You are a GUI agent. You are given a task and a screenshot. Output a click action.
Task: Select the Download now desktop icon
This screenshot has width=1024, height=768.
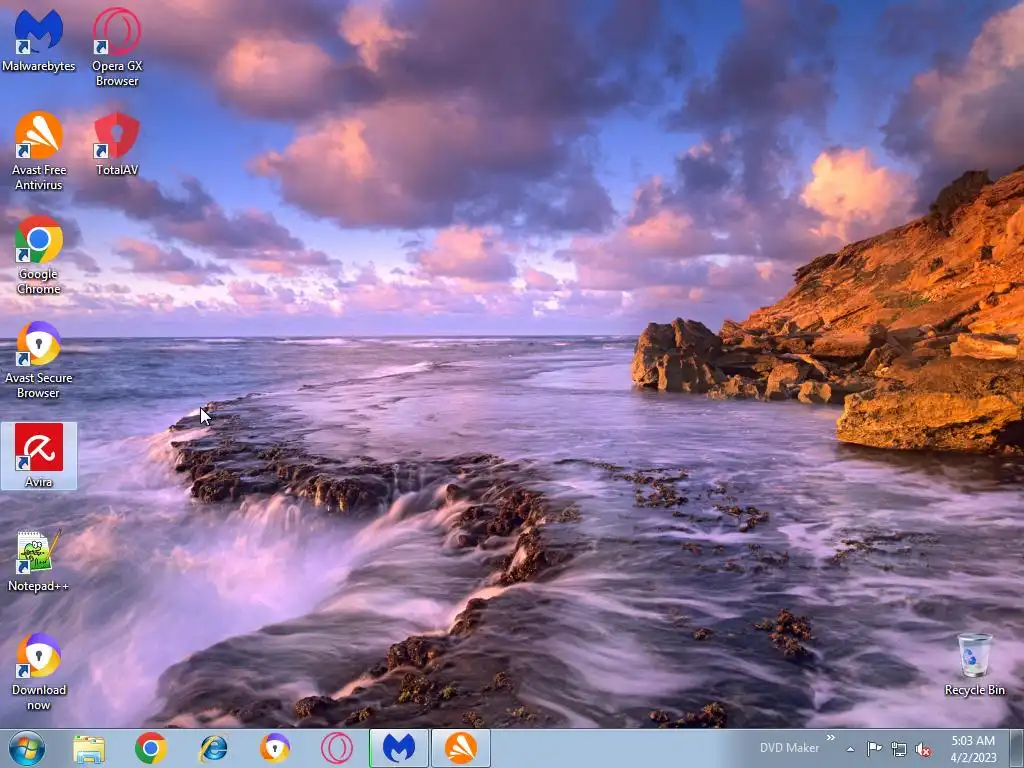coord(39,671)
